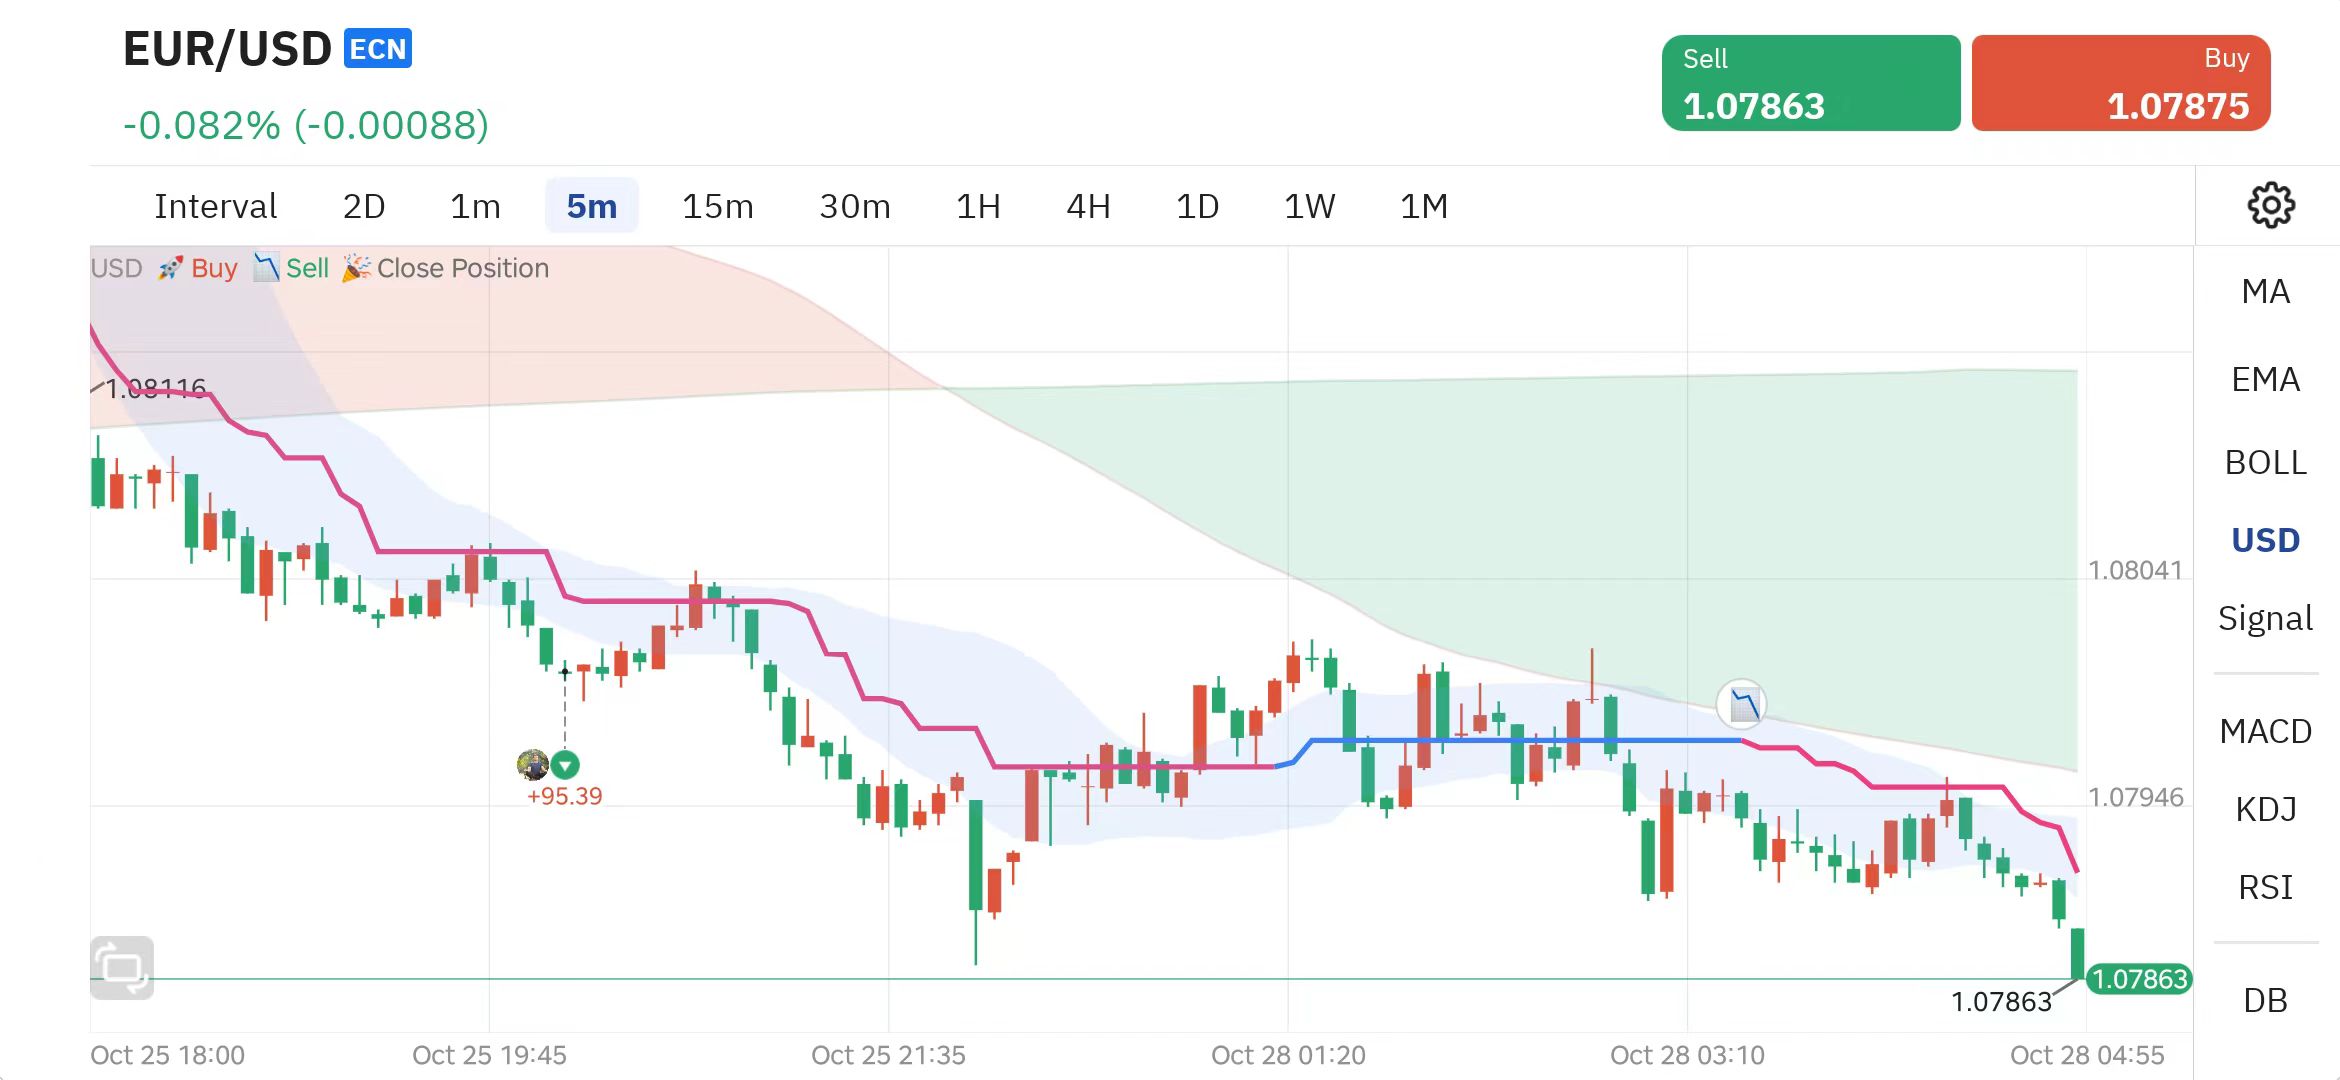Viewport: 2340px width, 1080px height.
Task: Toggle the MA indicator
Action: point(2265,292)
